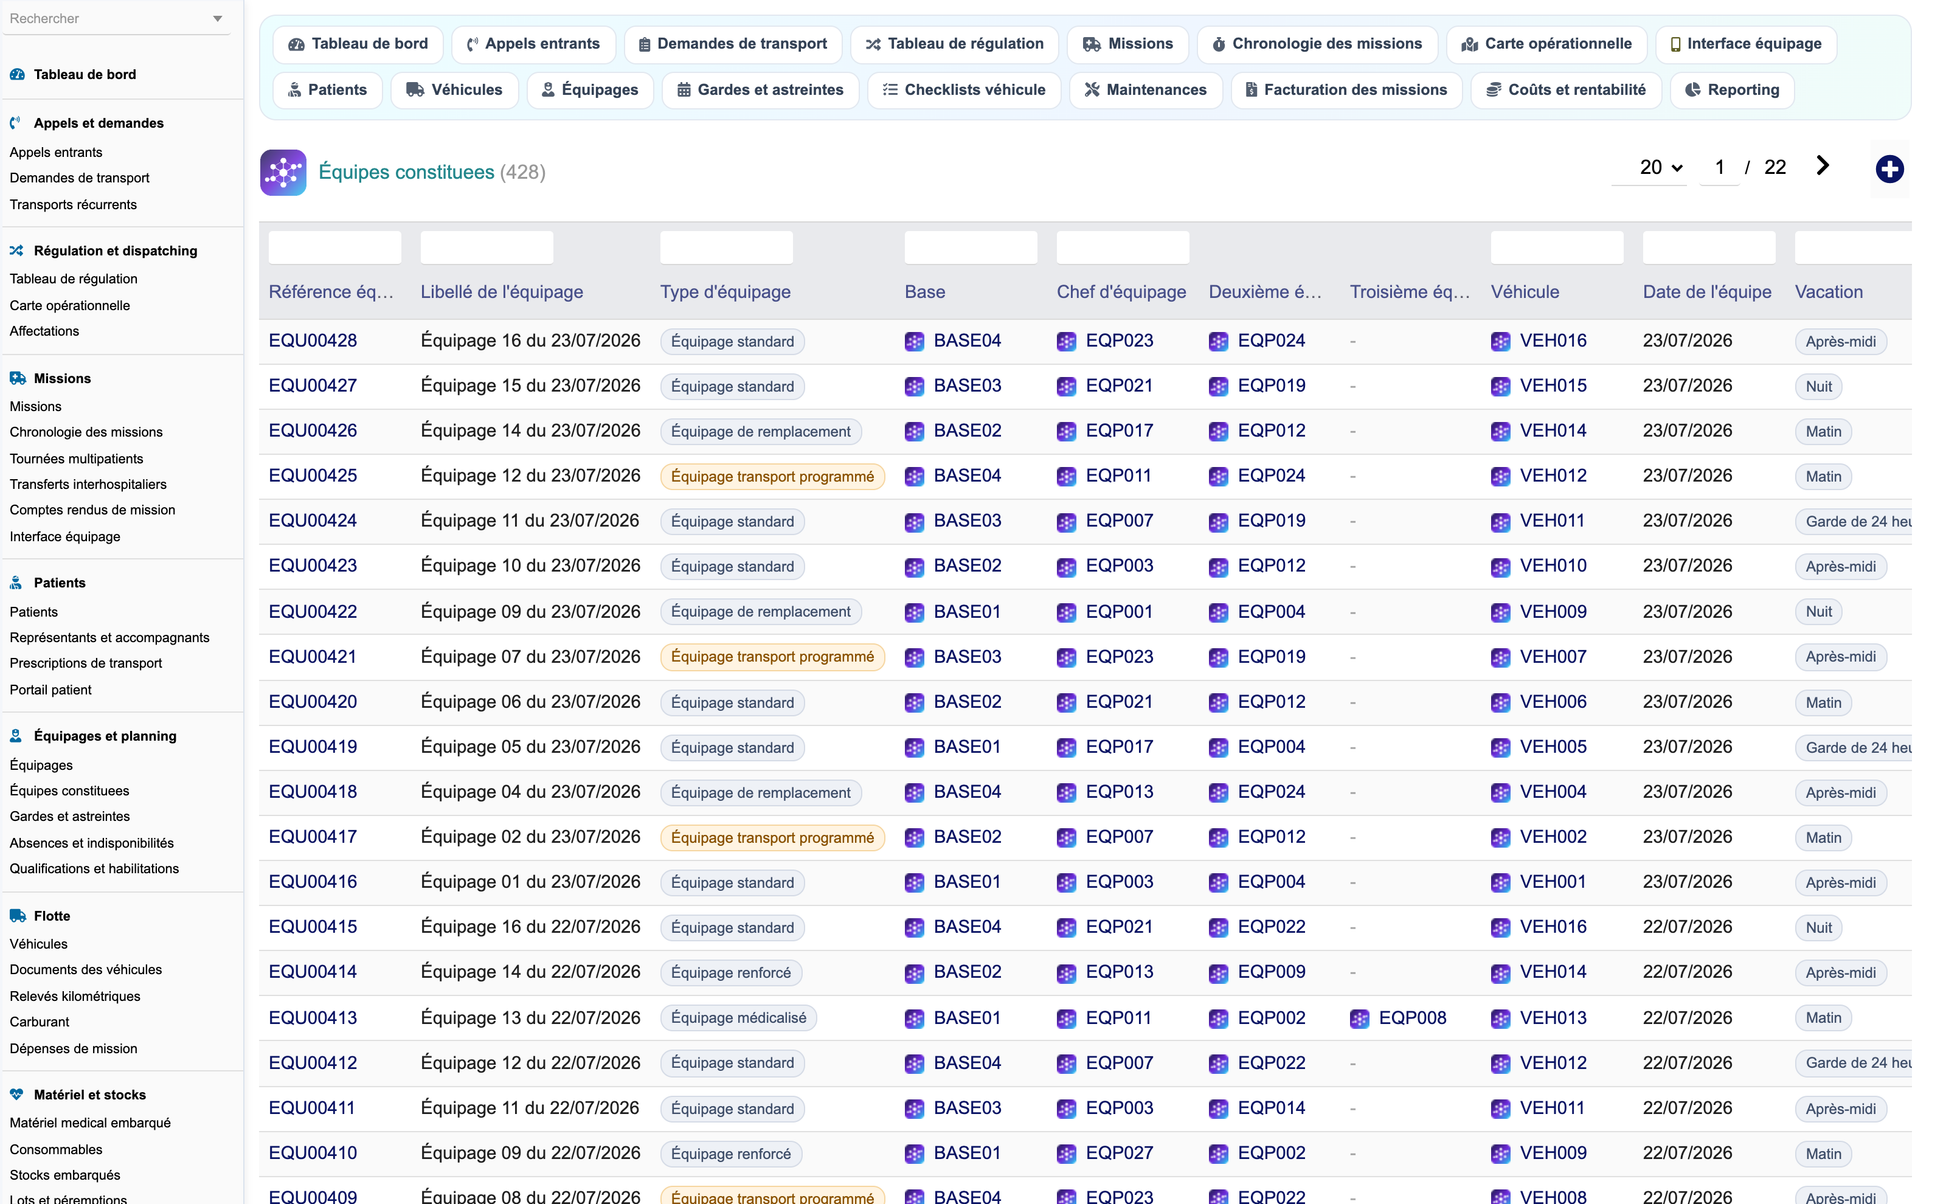Click Équipage transport programmé tag in EQU00421
Screen dimensions: 1946x1204
click(772, 657)
